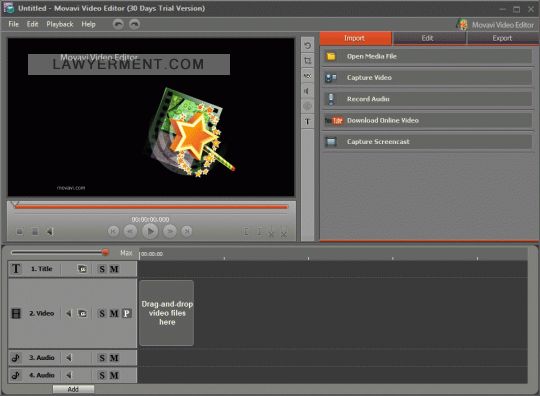Click the speaker icon on the 3. Audio track
Image resolution: width=540 pixels, height=396 pixels.
(x=69, y=358)
